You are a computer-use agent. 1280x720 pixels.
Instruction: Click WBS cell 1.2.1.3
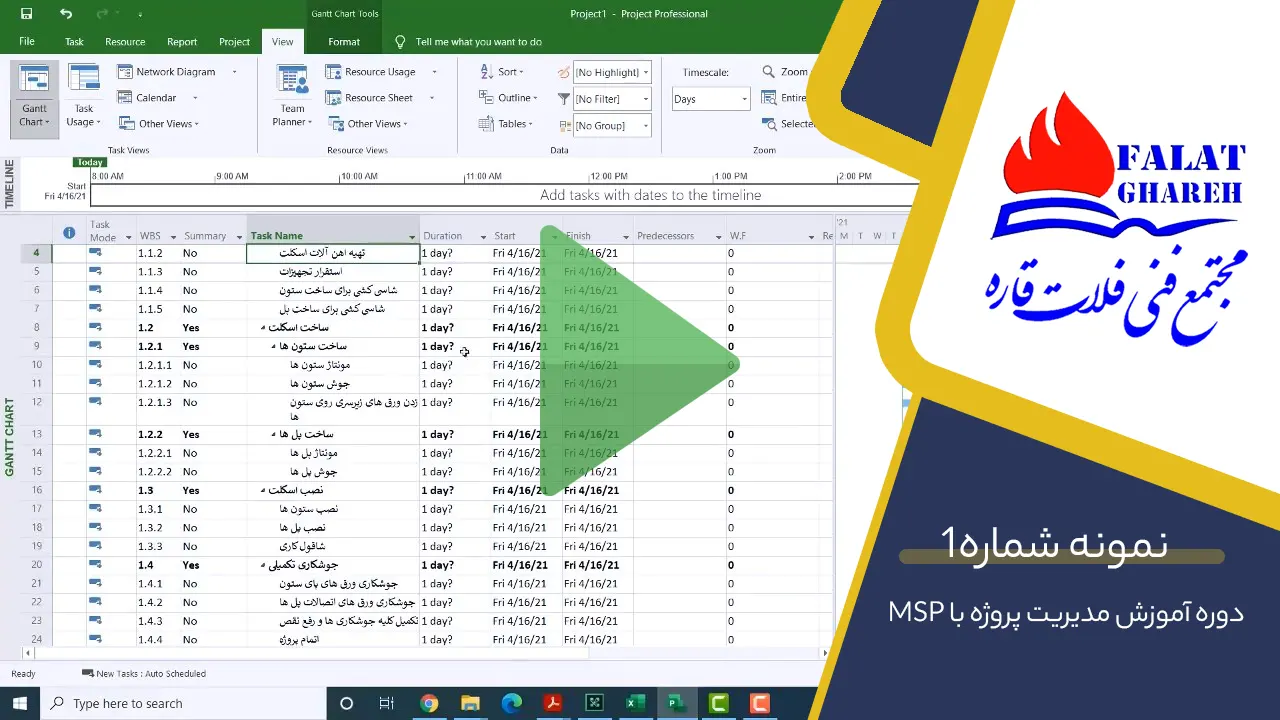click(x=157, y=403)
